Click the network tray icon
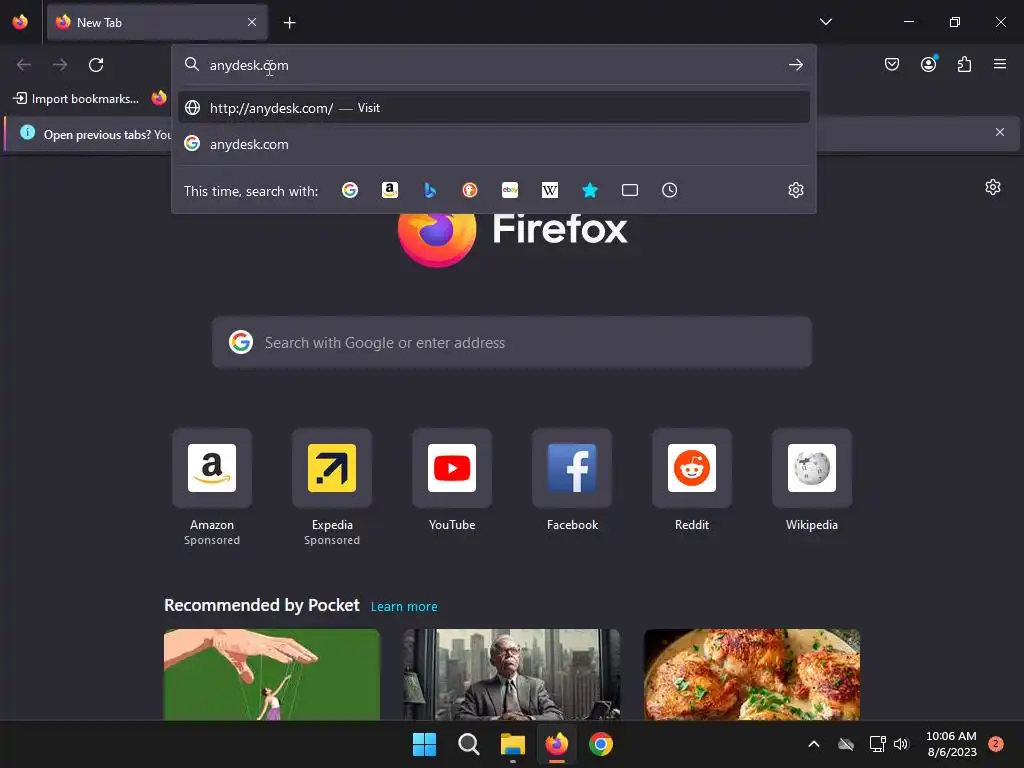Image resolution: width=1024 pixels, height=768 pixels. (877, 744)
